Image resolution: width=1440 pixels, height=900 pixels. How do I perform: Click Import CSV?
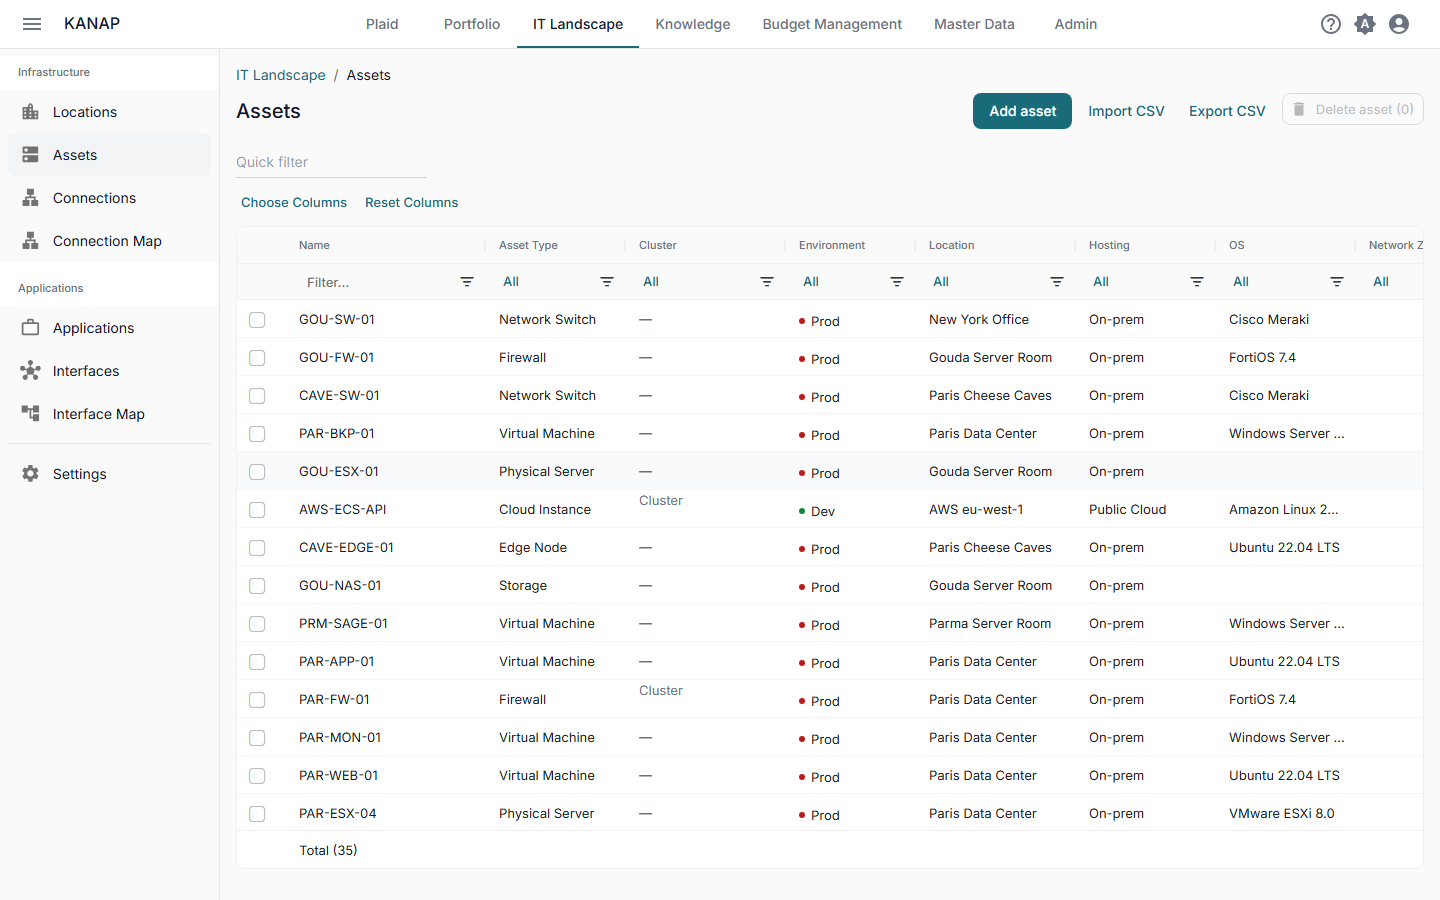[x=1126, y=111]
